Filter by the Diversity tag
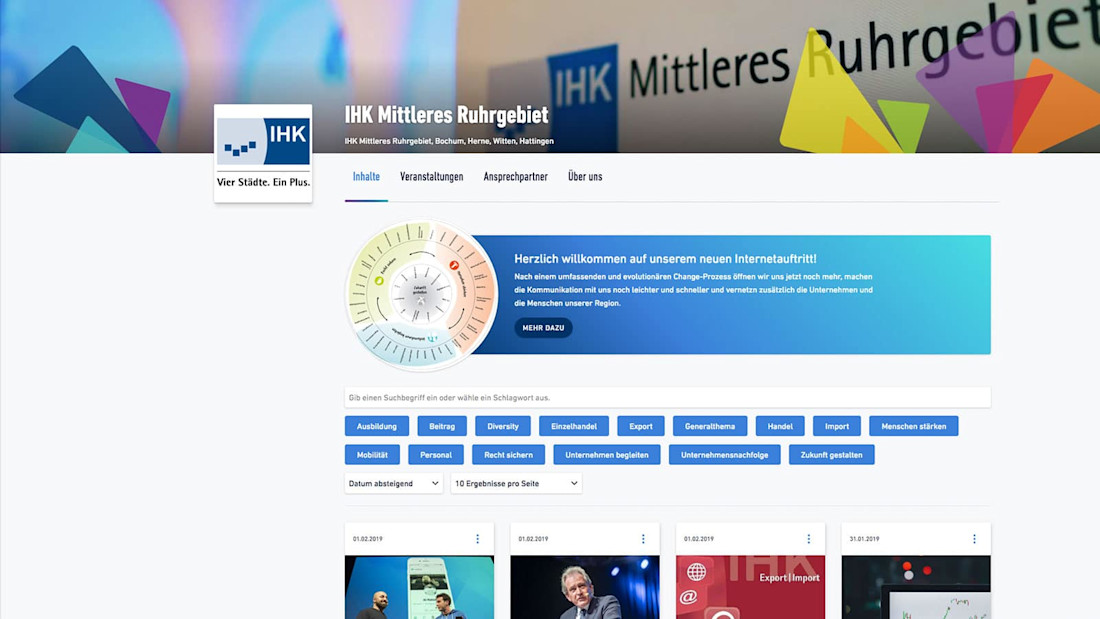 503,426
